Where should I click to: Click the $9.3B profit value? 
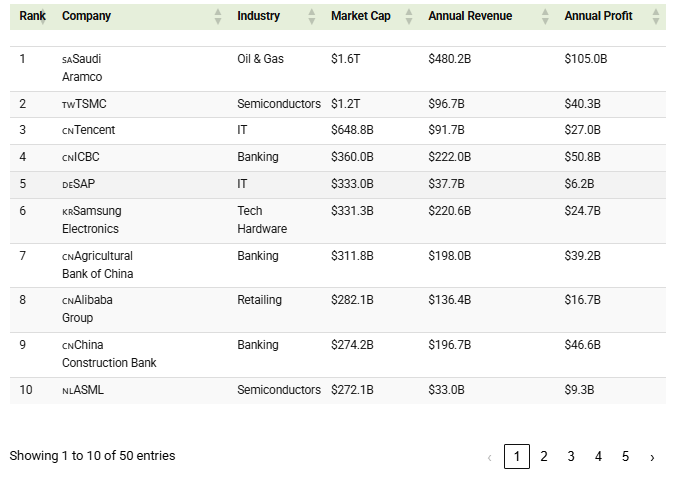coord(579,390)
